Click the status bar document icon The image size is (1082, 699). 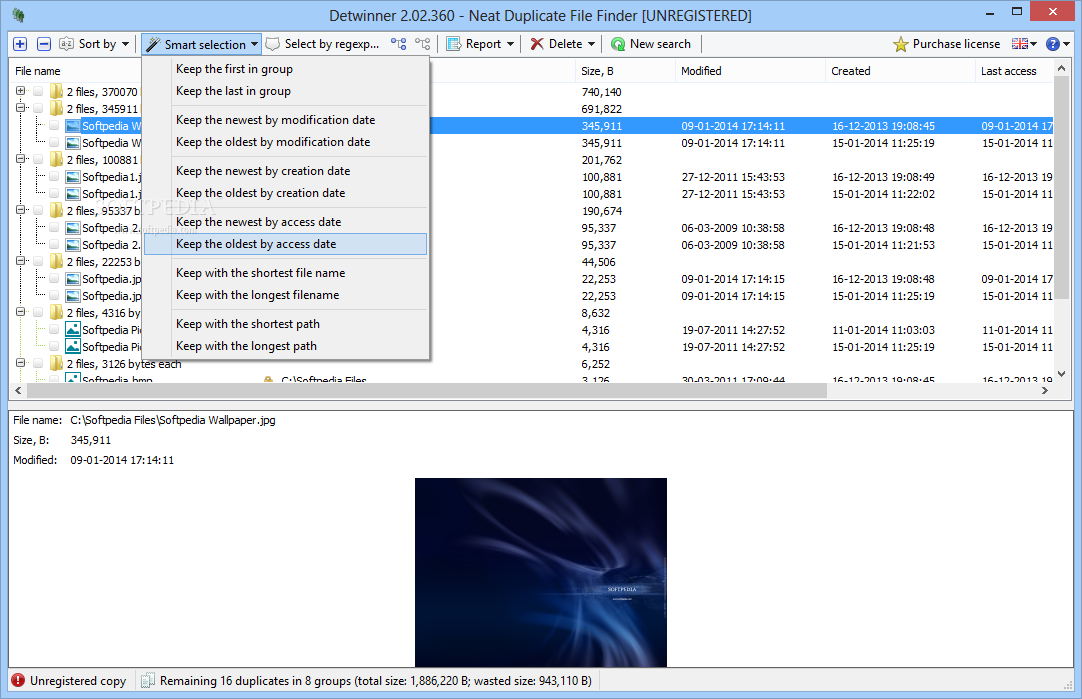coord(147,680)
